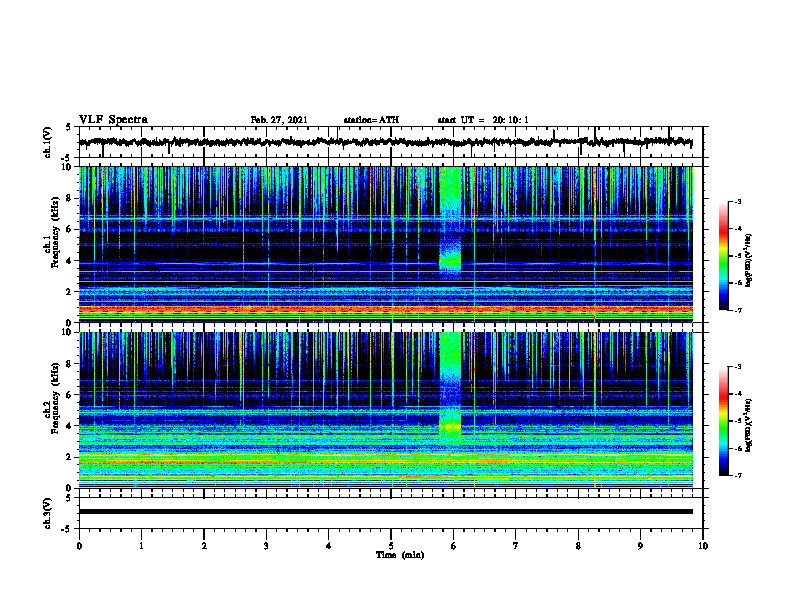
Task: Click the ch.2 Frequency (kHz) axis label
Action: [x=51, y=398]
